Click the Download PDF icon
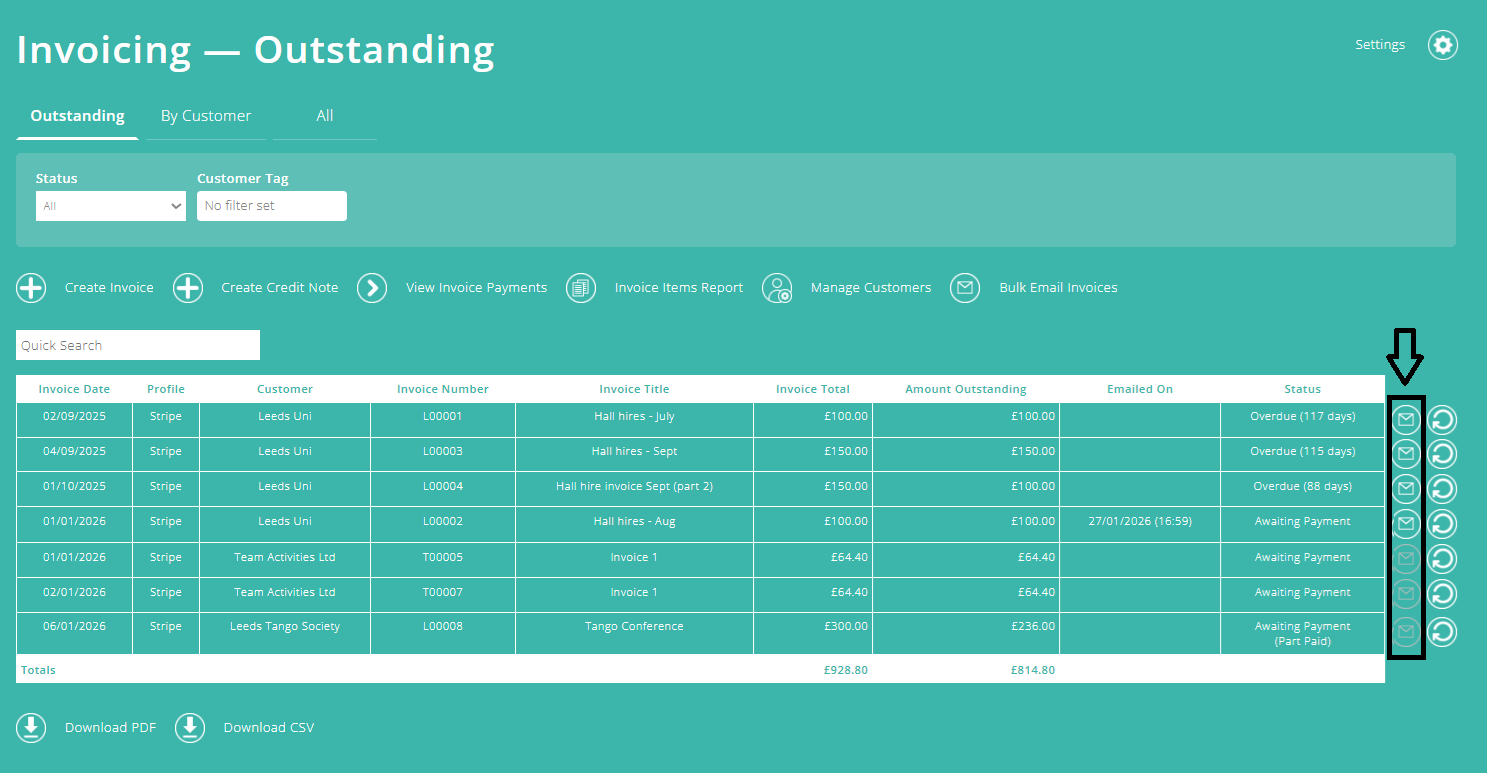 (31, 727)
